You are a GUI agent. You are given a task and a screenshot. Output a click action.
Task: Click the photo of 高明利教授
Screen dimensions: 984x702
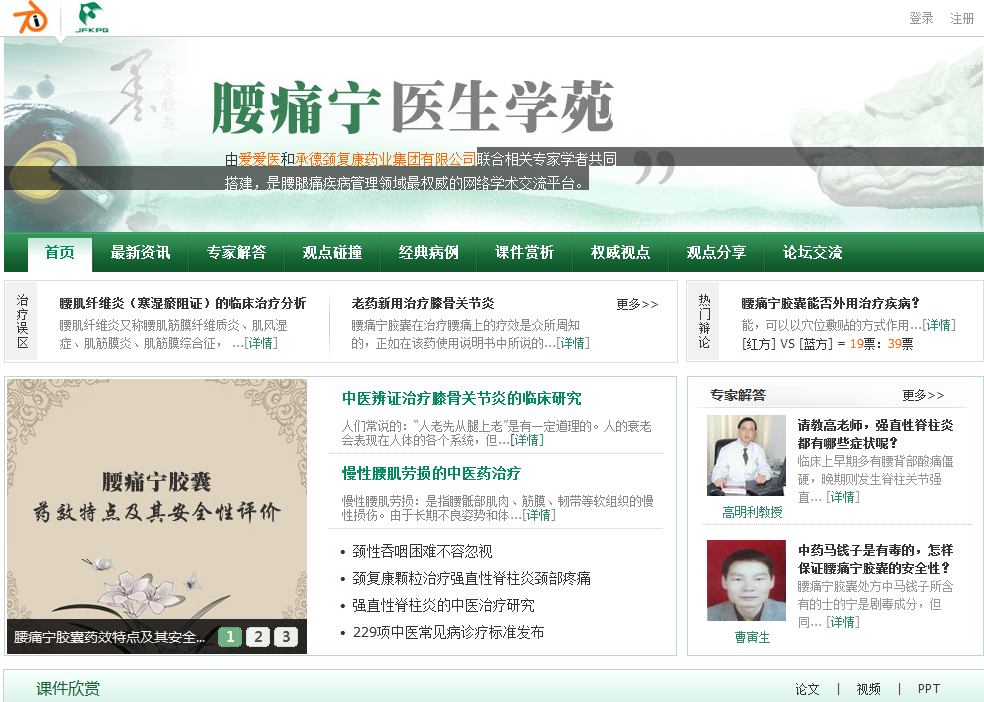746,455
